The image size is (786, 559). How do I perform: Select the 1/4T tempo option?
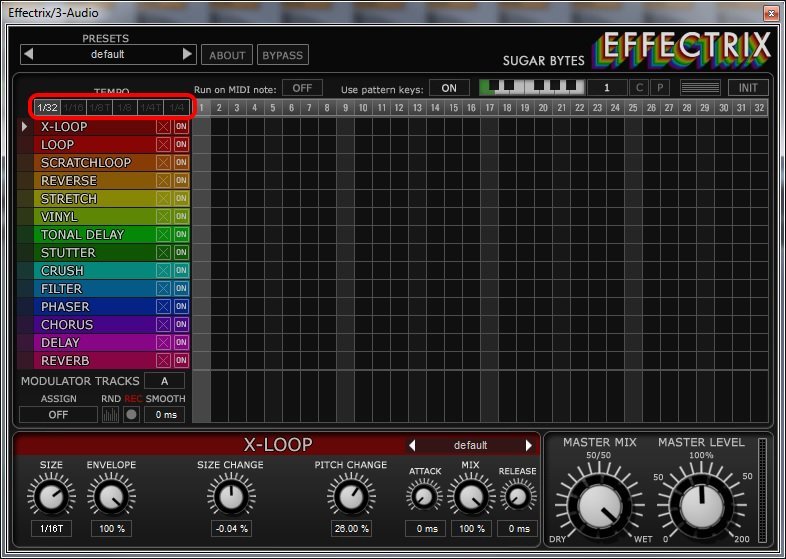click(151, 107)
